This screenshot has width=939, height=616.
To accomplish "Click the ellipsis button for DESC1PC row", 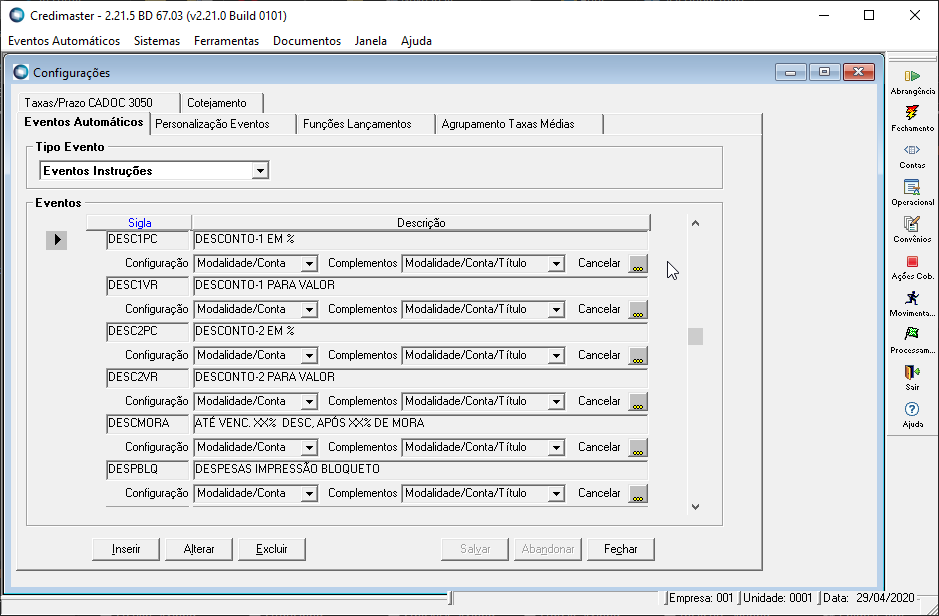I will point(638,263).
